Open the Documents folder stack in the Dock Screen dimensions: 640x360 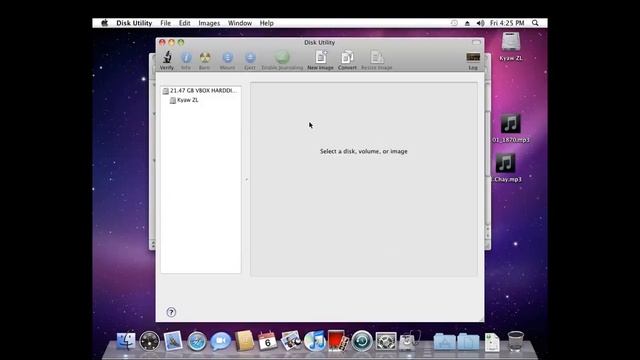click(468, 341)
